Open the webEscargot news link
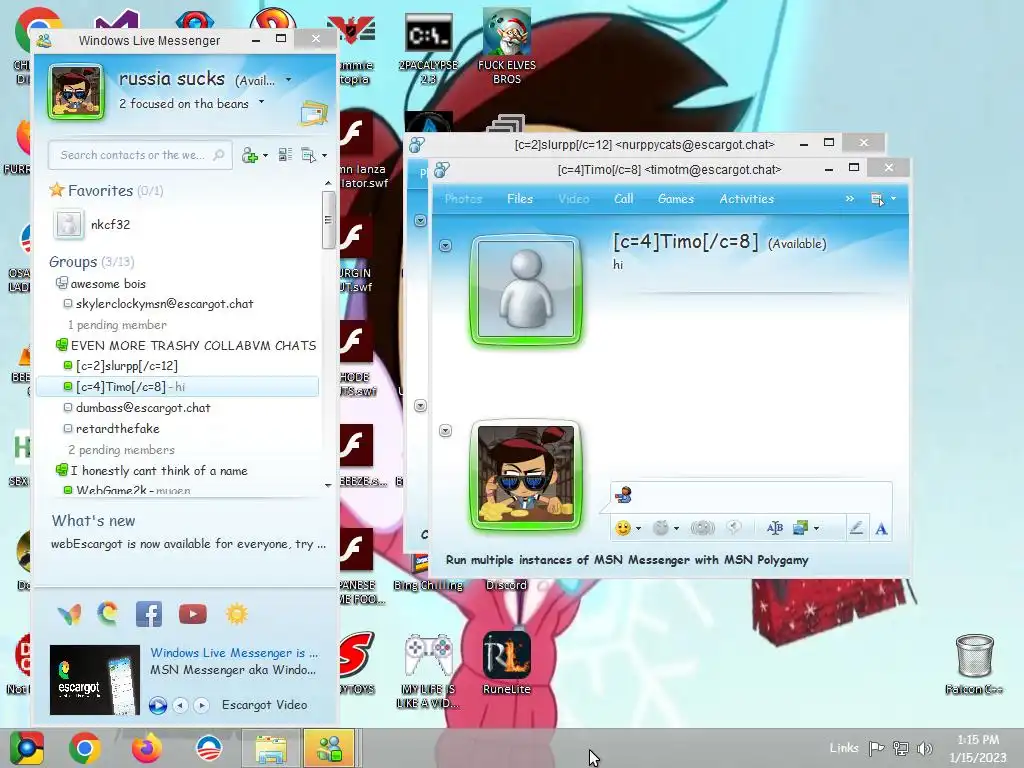Image resolution: width=1024 pixels, height=768 pixels. (188, 544)
